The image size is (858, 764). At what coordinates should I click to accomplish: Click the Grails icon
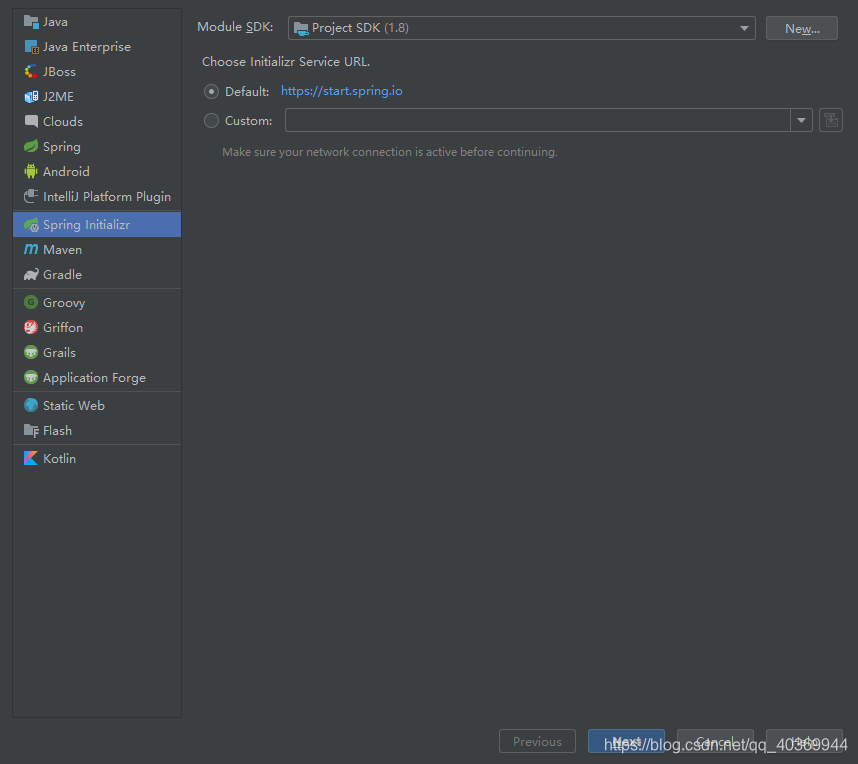tap(31, 352)
